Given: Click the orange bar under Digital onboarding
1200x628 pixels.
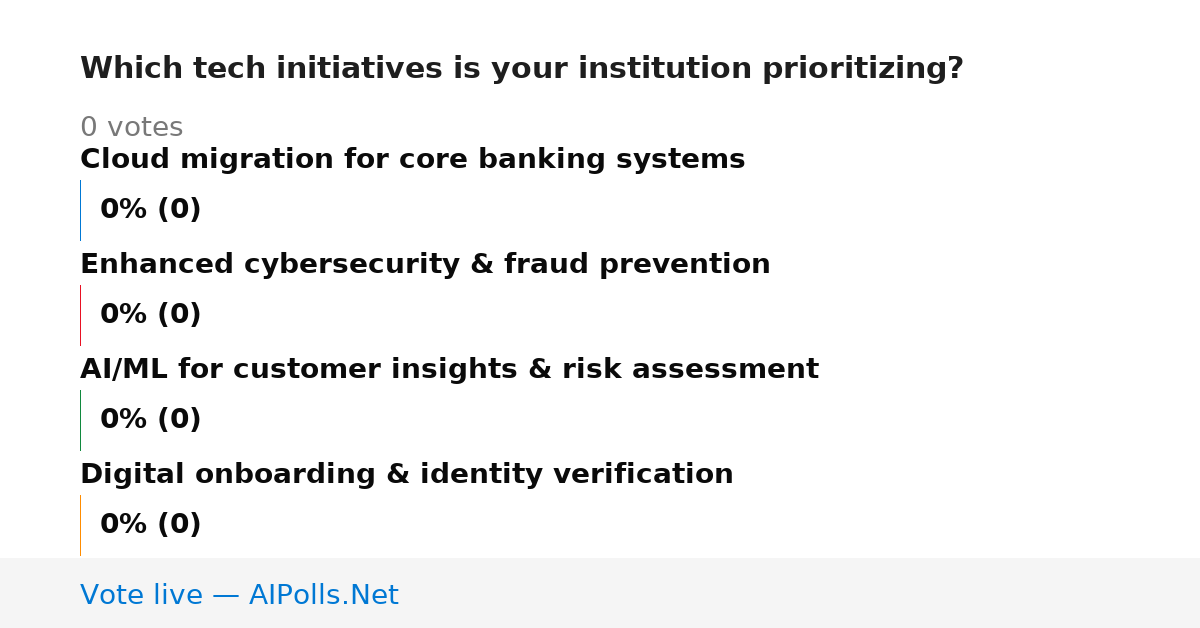Looking at the screenshot, I should click(80, 525).
